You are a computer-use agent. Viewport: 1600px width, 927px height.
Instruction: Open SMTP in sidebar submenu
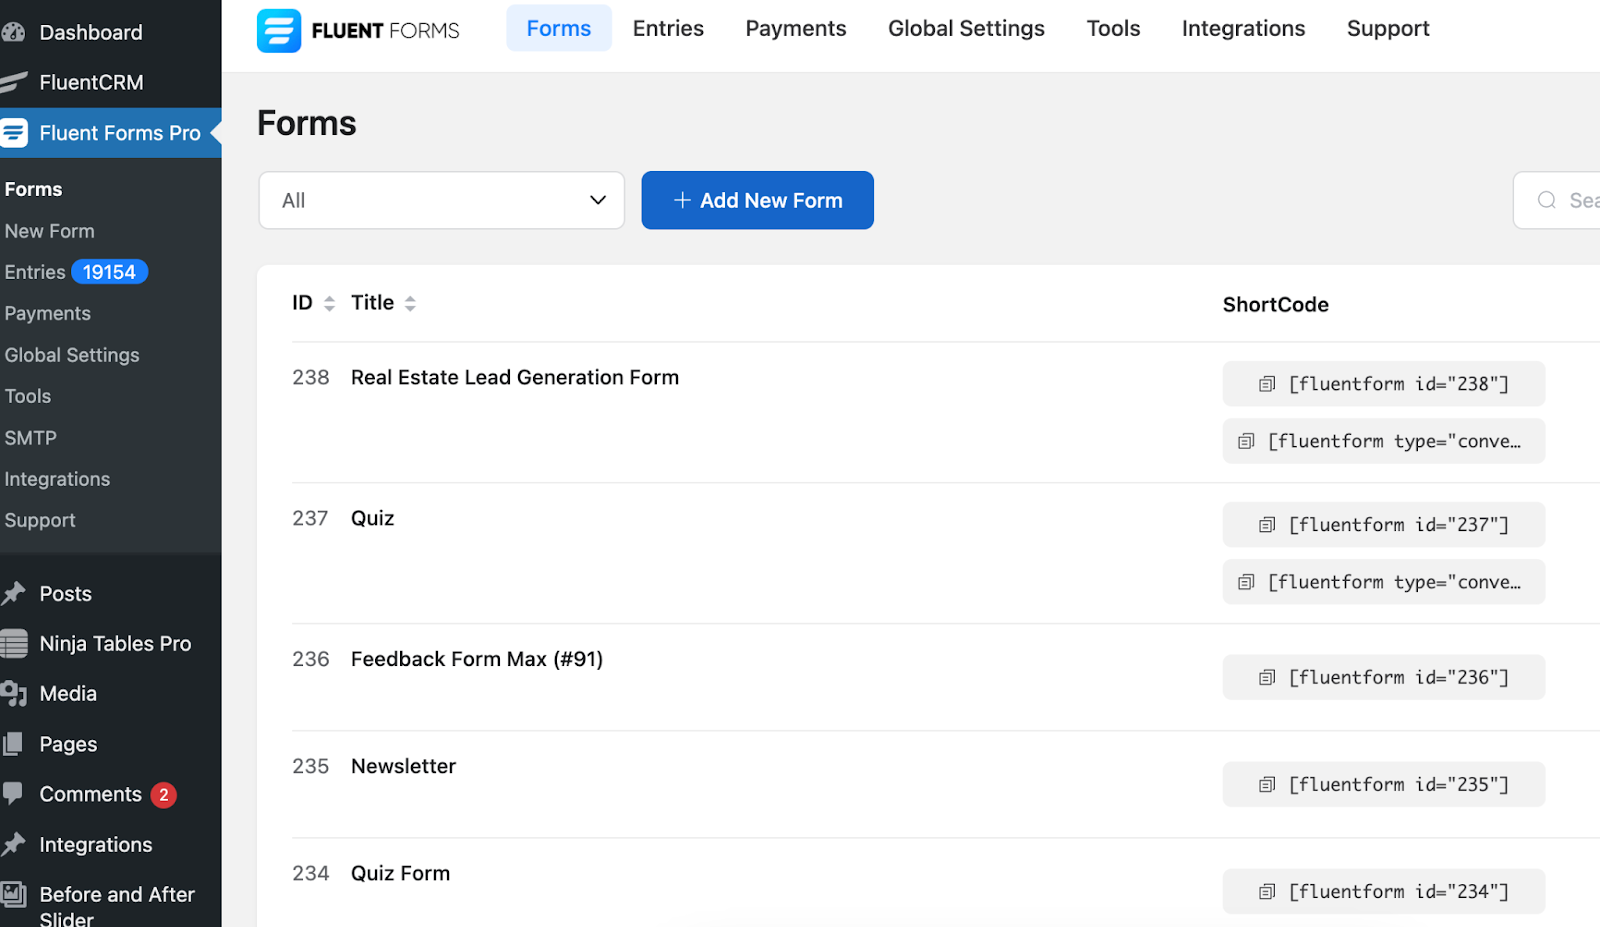(31, 438)
